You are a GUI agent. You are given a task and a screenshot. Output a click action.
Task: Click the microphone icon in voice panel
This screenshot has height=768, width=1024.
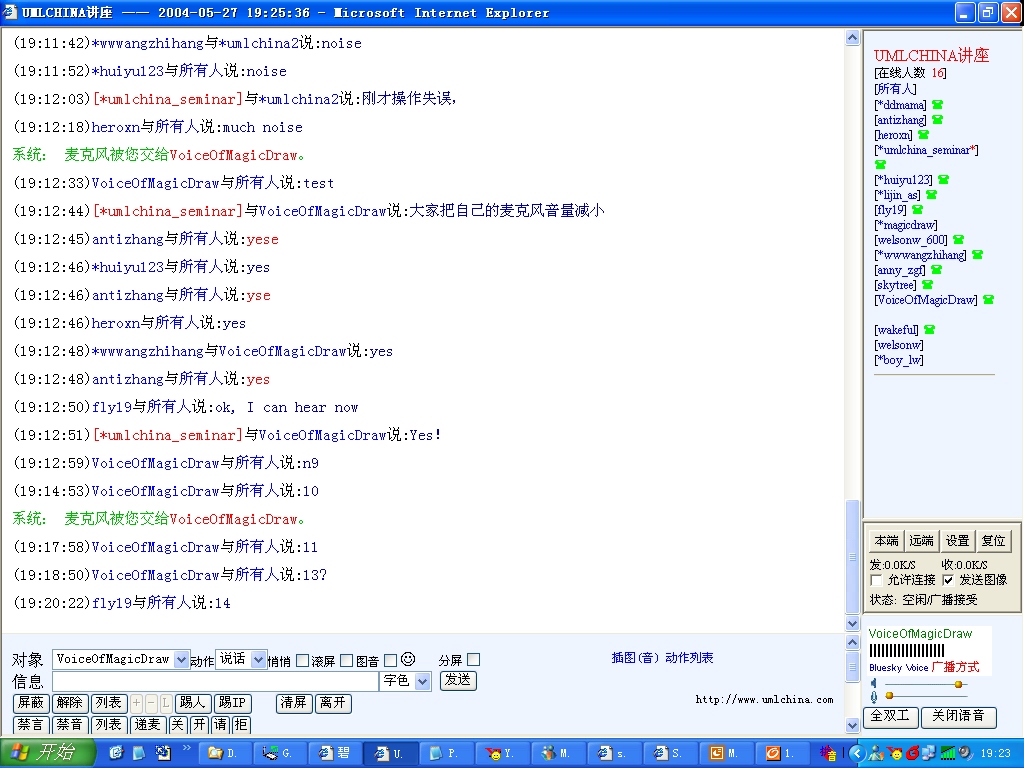[874, 696]
